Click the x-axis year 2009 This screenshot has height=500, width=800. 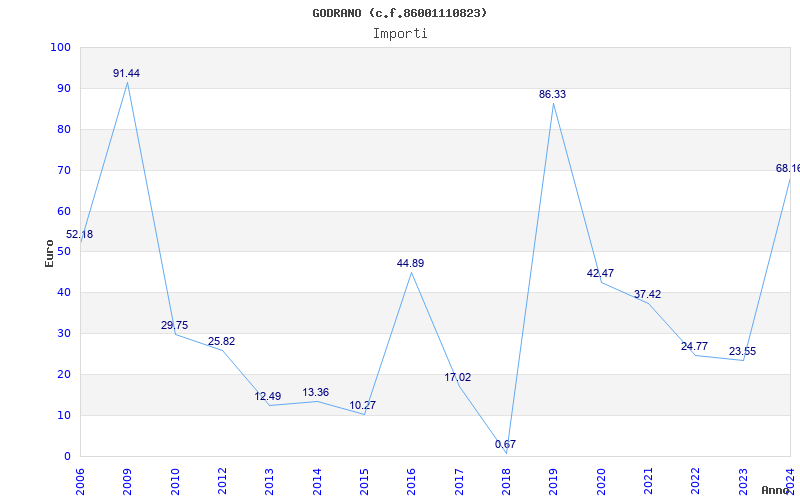(127, 482)
